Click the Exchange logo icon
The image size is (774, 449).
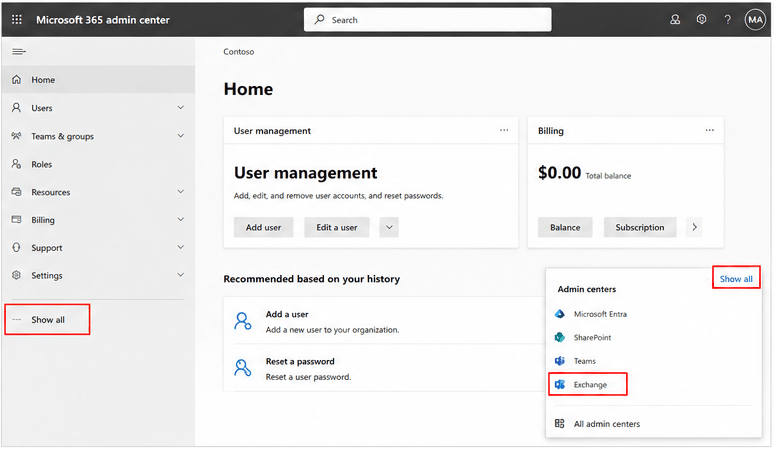click(x=559, y=384)
